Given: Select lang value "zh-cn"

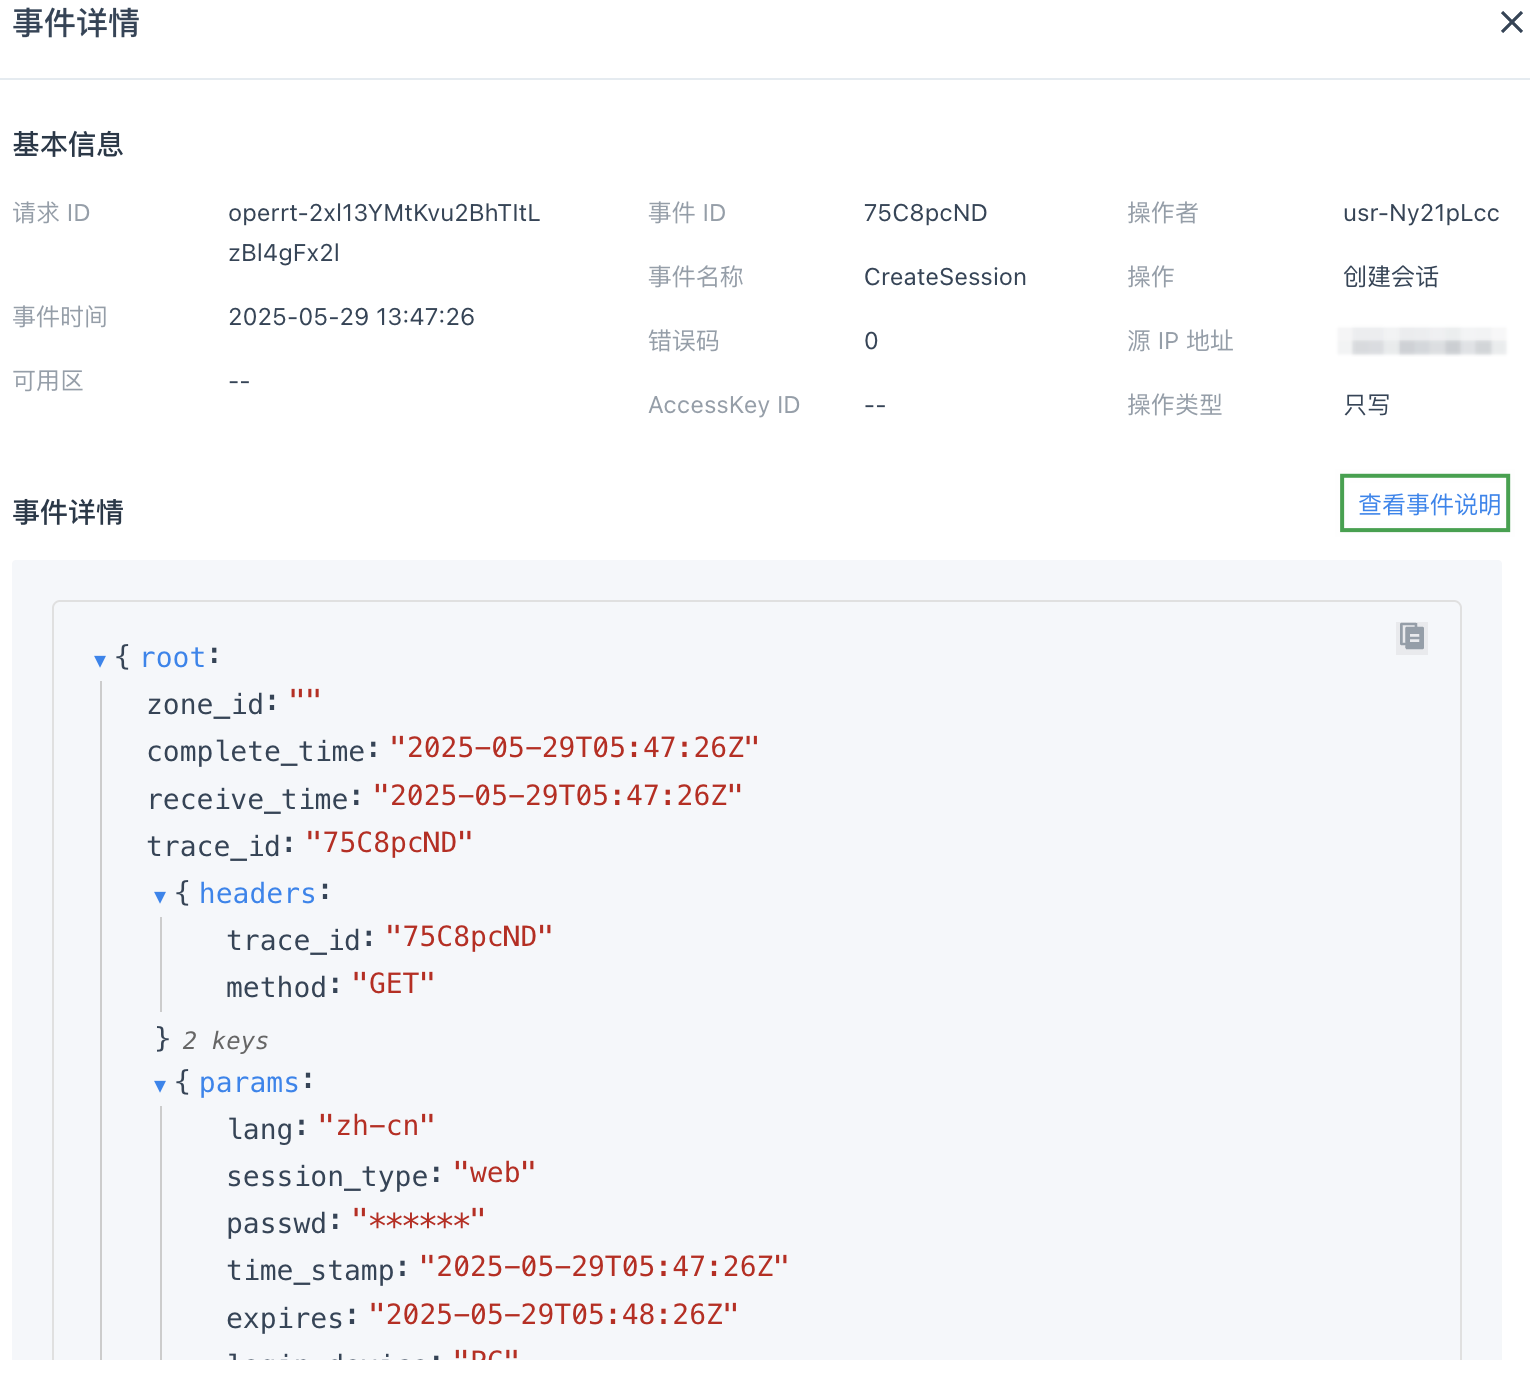Looking at the screenshot, I should [x=376, y=1125].
